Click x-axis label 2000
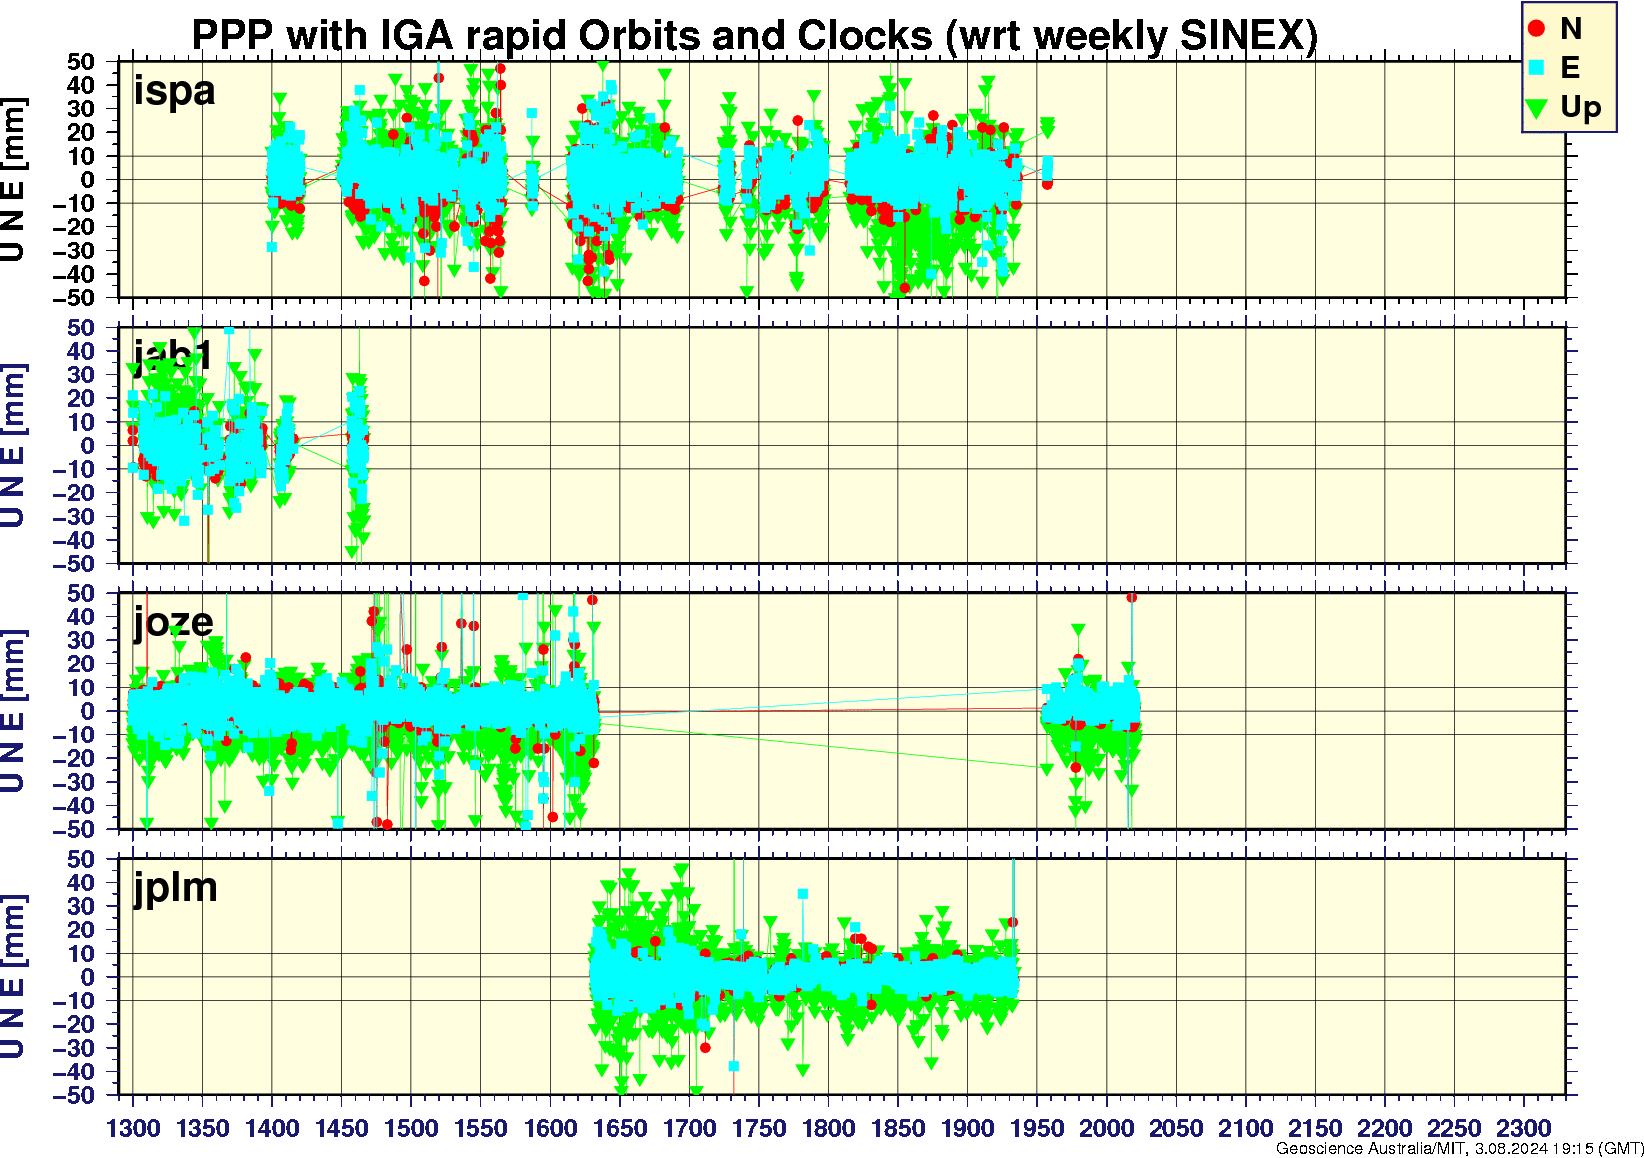 point(1106,1128)
